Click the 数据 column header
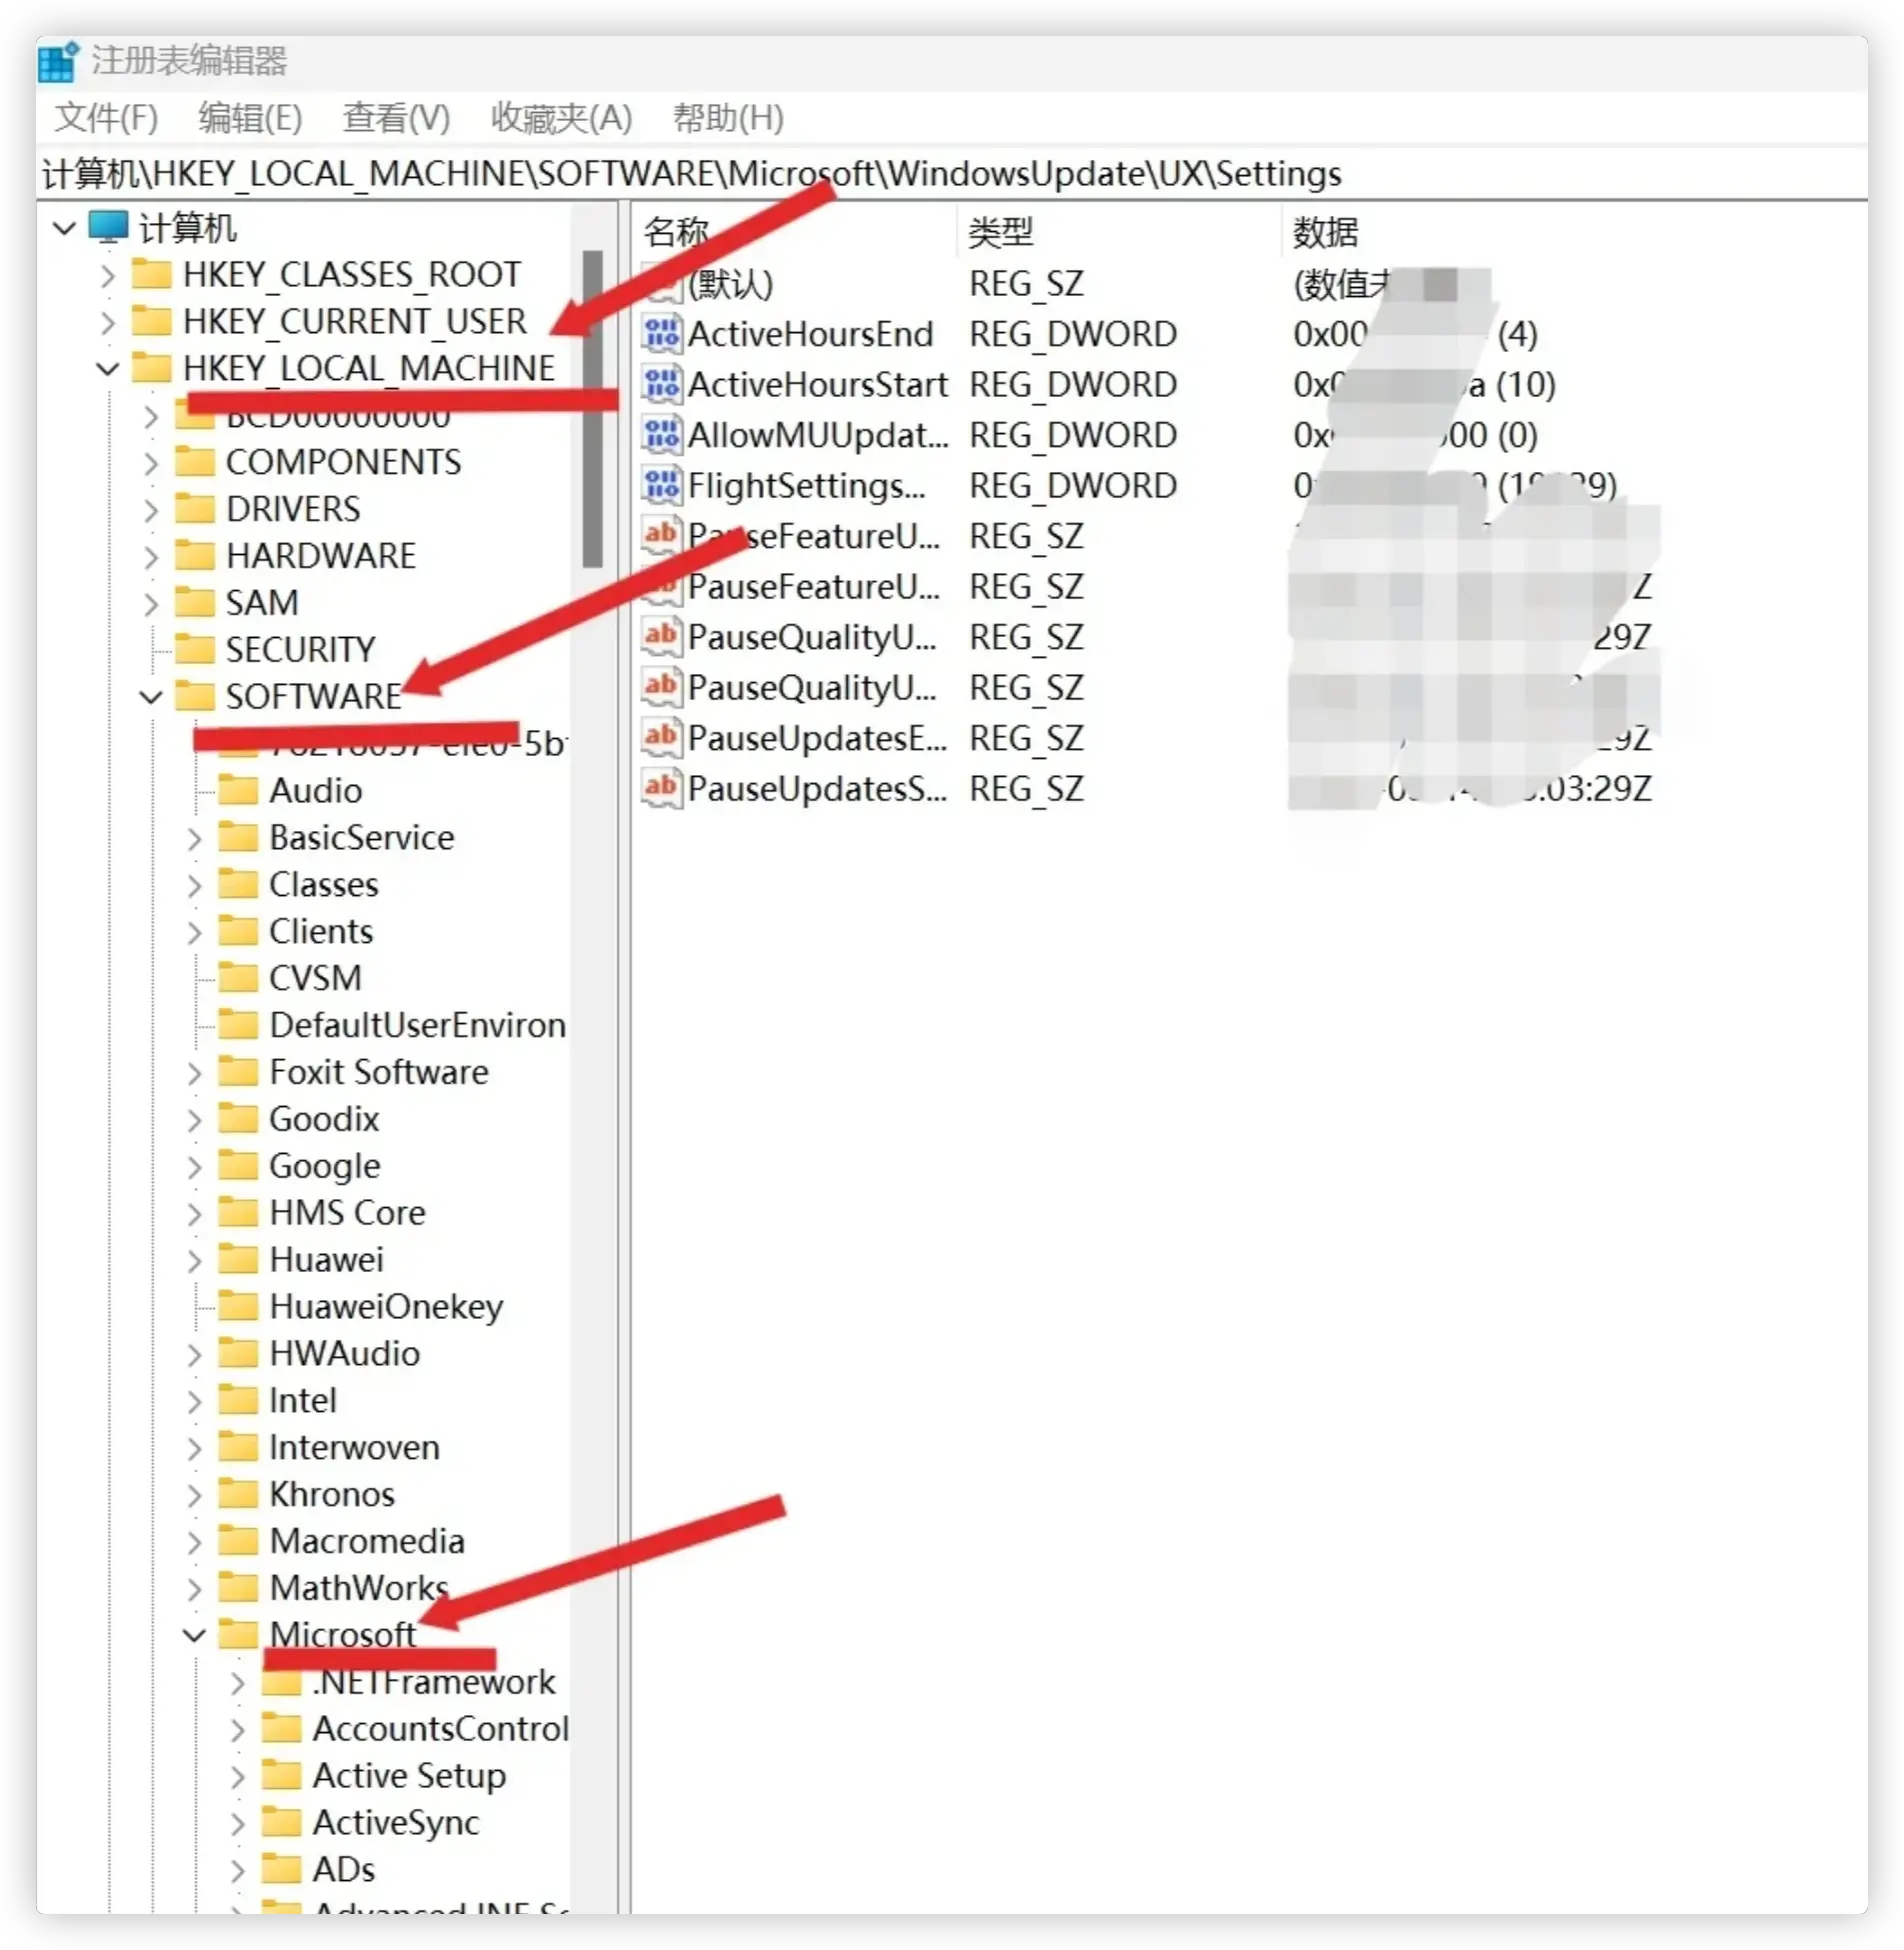This screenshot has width=1904, height=1950. pyautogui.click(x=1325, y=231)
